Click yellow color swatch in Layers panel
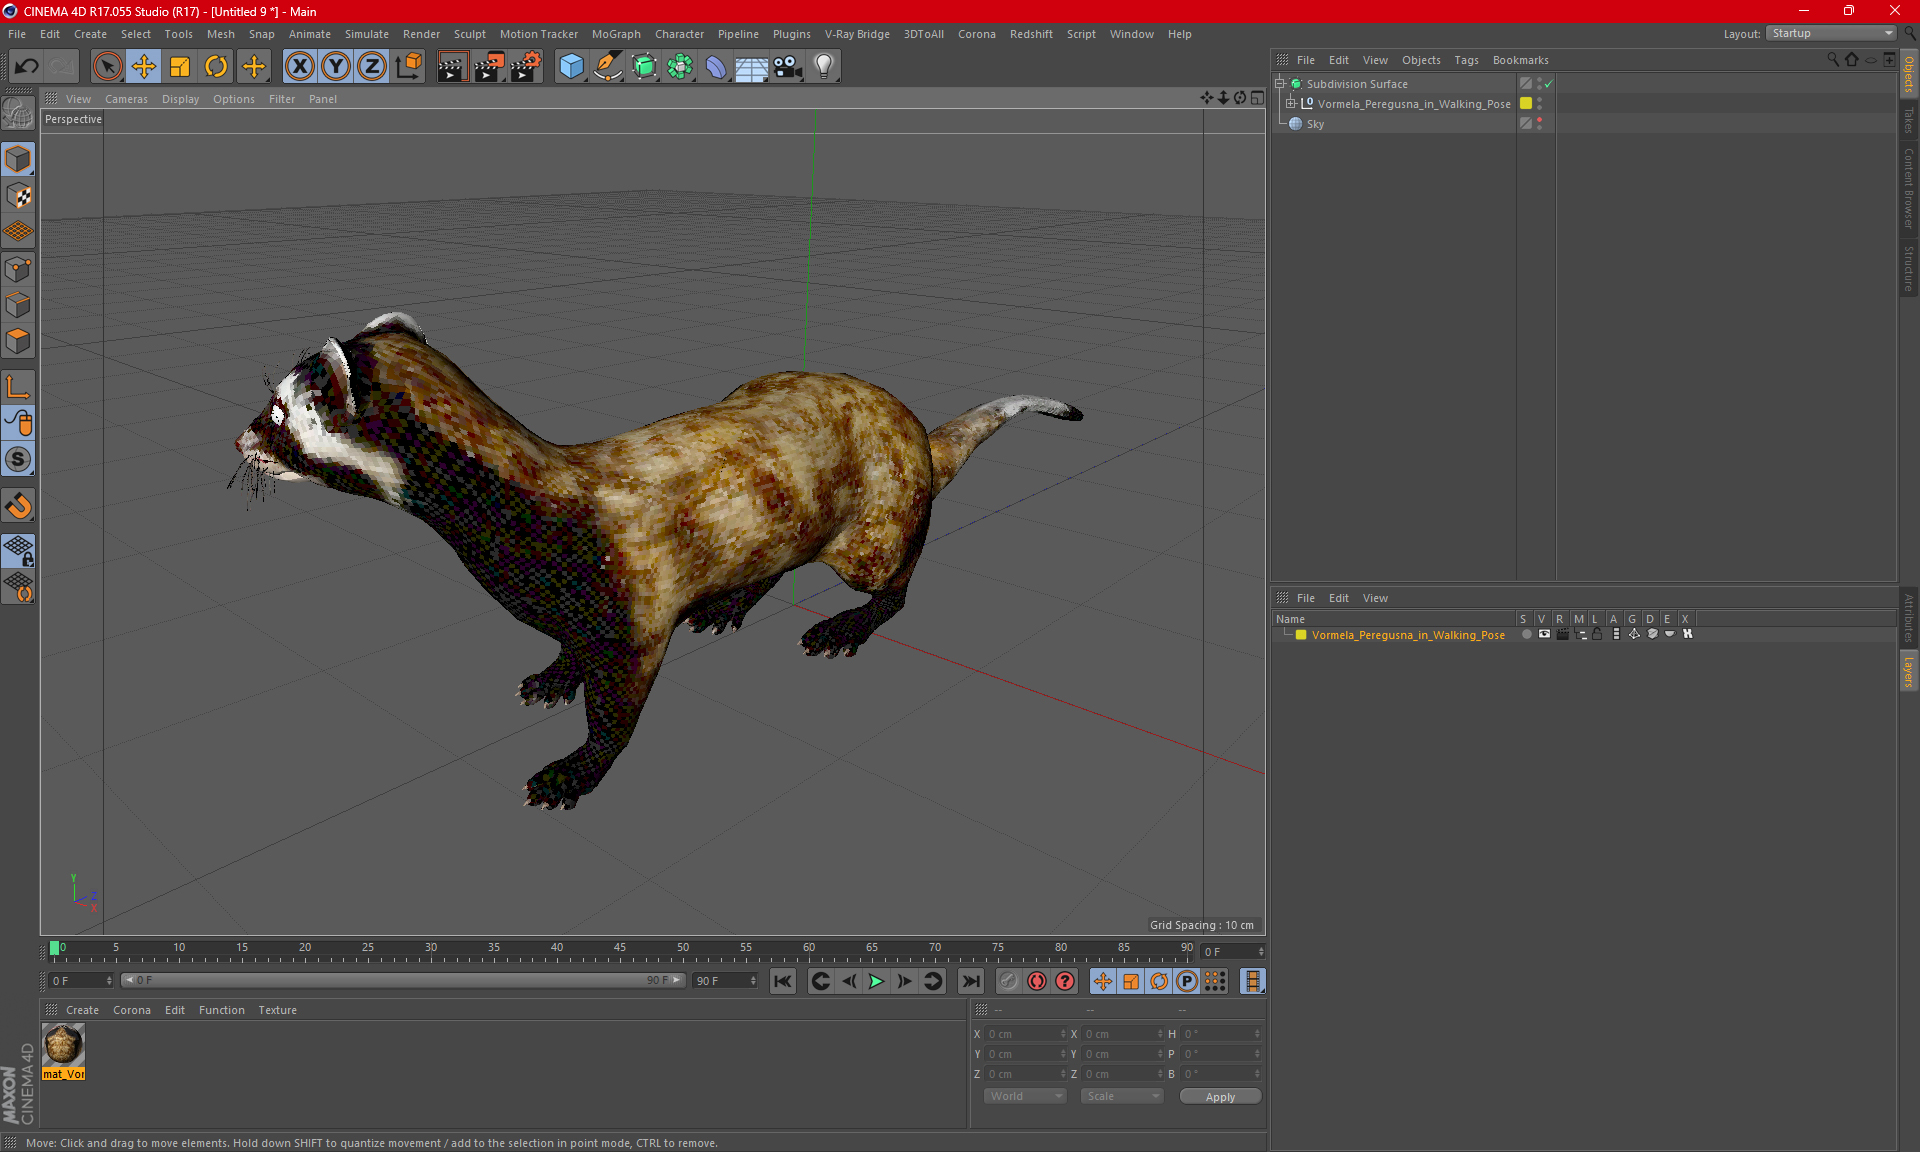This screenshot has height=1152, width=1920. pos(1301,635)
